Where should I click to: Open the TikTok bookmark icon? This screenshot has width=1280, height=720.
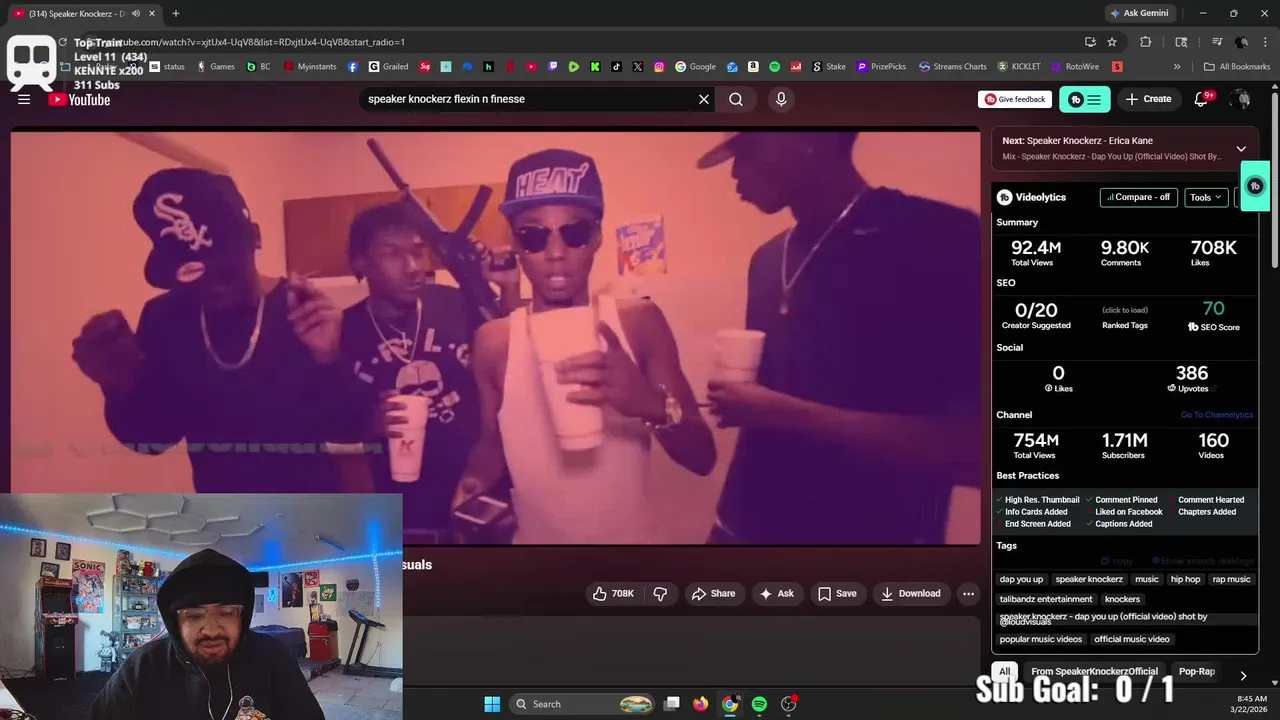(x=616, y=67)
